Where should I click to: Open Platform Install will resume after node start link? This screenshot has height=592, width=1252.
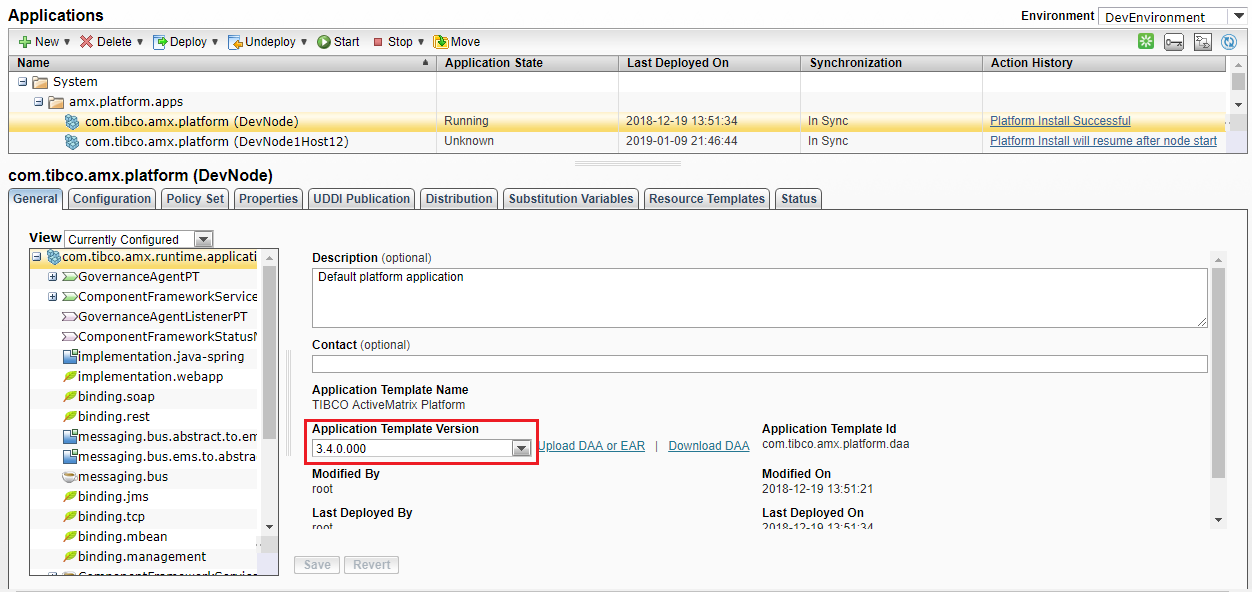[x=1103, y=141]
